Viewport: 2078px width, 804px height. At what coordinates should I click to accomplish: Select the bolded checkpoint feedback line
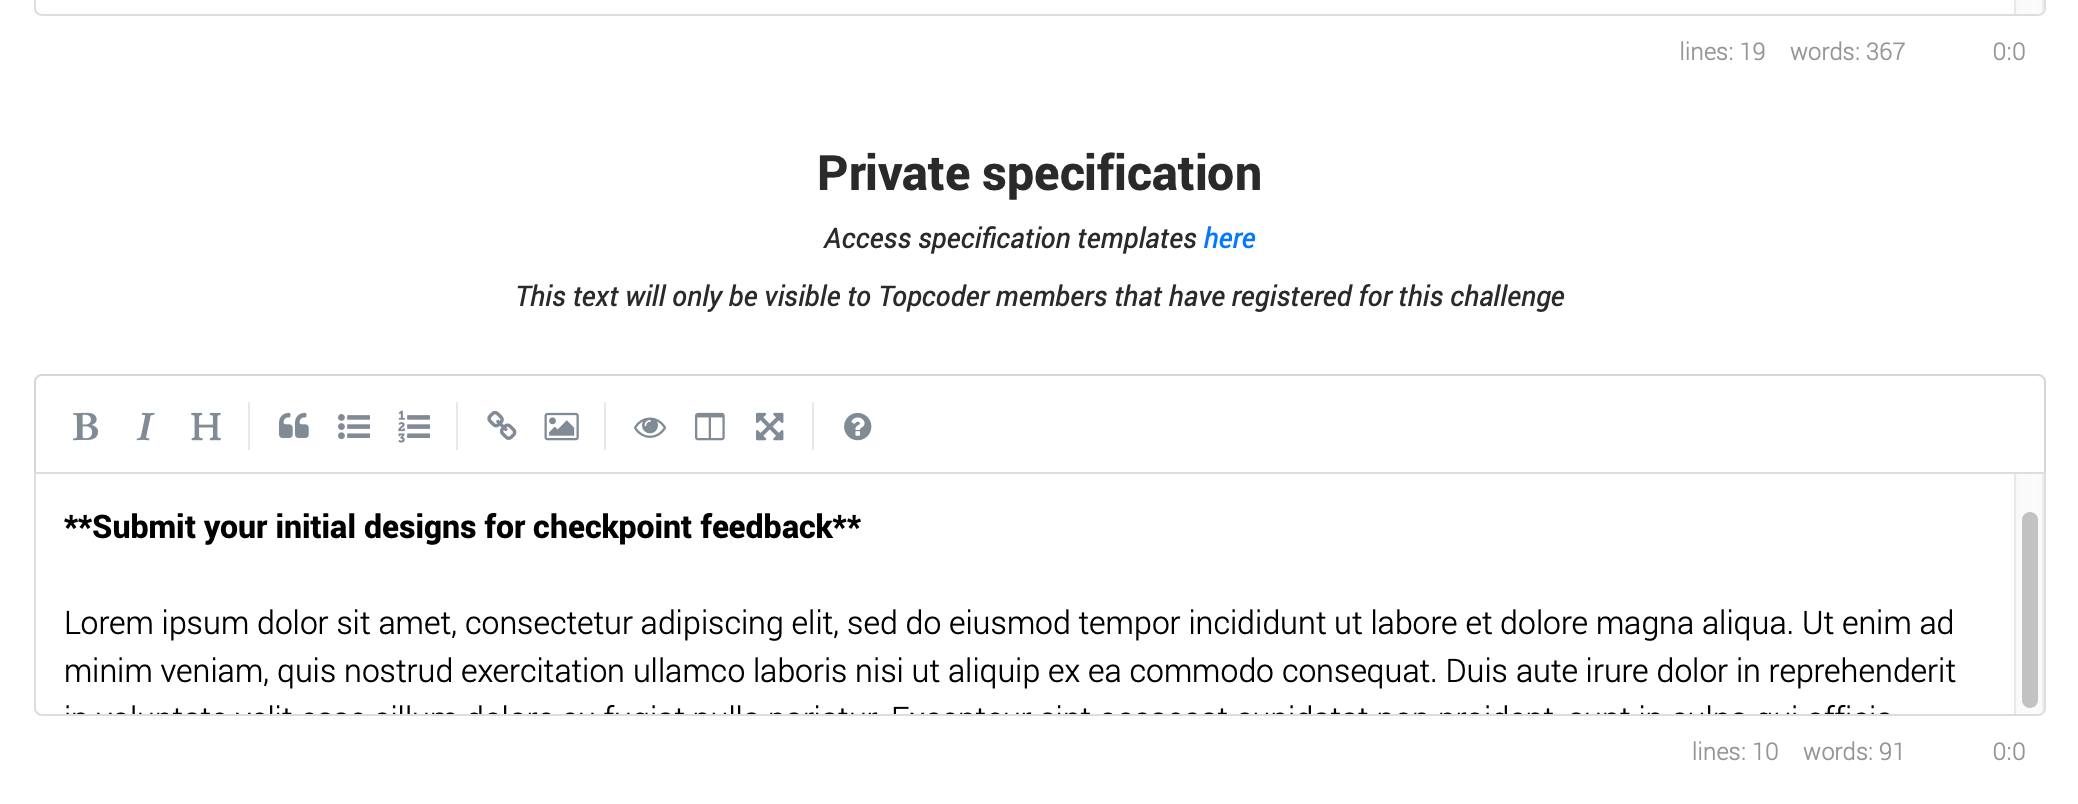463,527
